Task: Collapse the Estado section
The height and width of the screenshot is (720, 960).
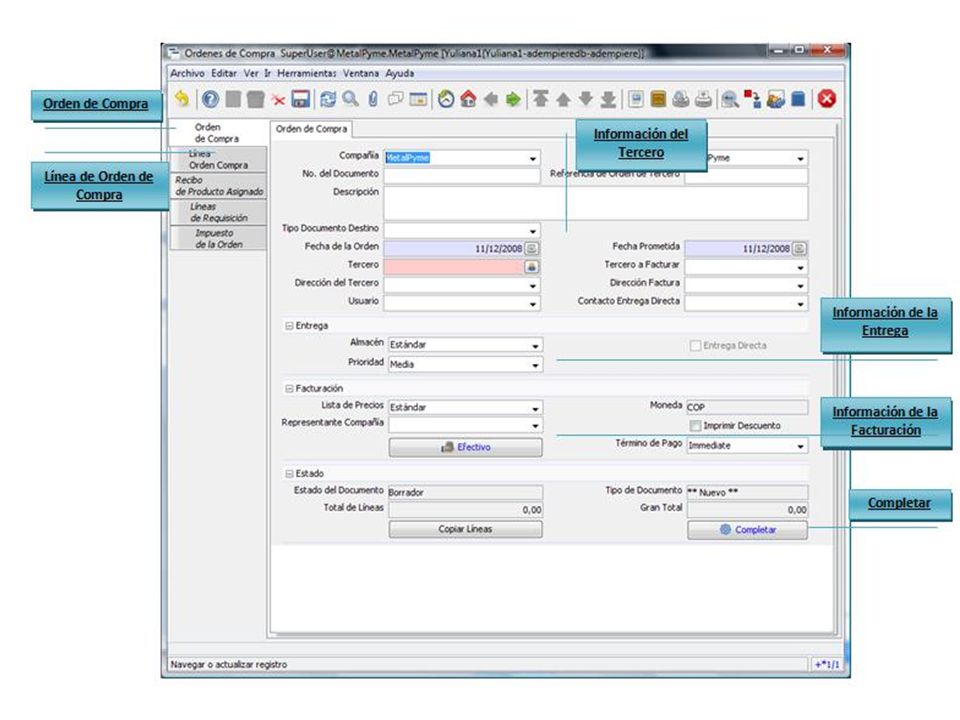Action: pyautogui.click(x=289, y=474)
